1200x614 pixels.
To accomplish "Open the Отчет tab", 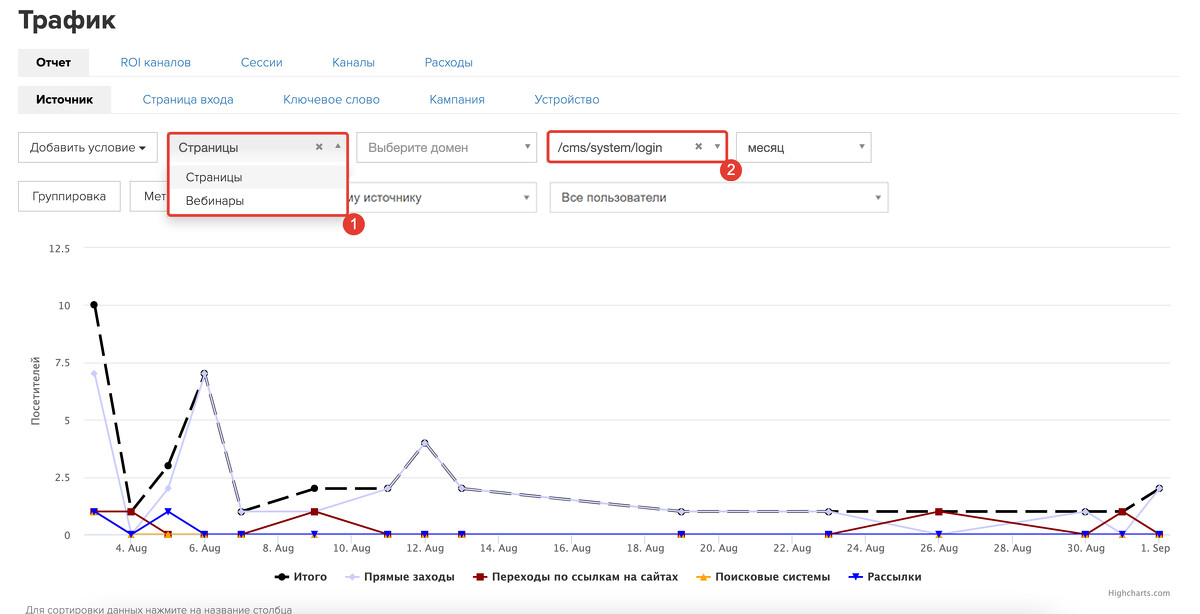I will [x=53, y=62].
